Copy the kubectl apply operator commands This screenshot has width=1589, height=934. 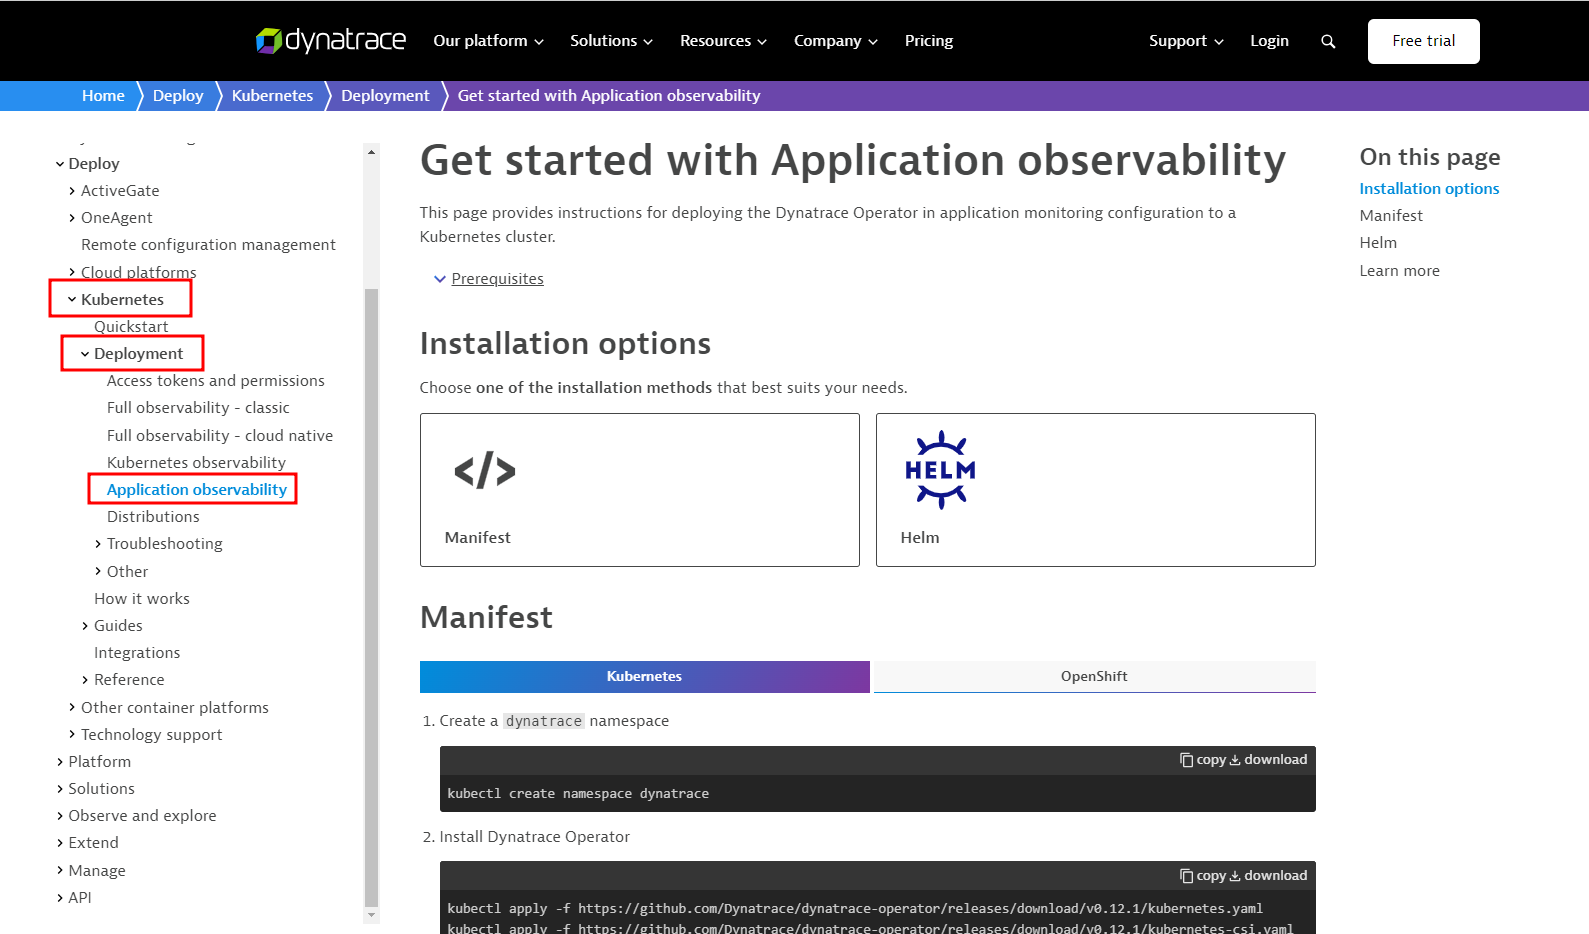pos(1203,876)
